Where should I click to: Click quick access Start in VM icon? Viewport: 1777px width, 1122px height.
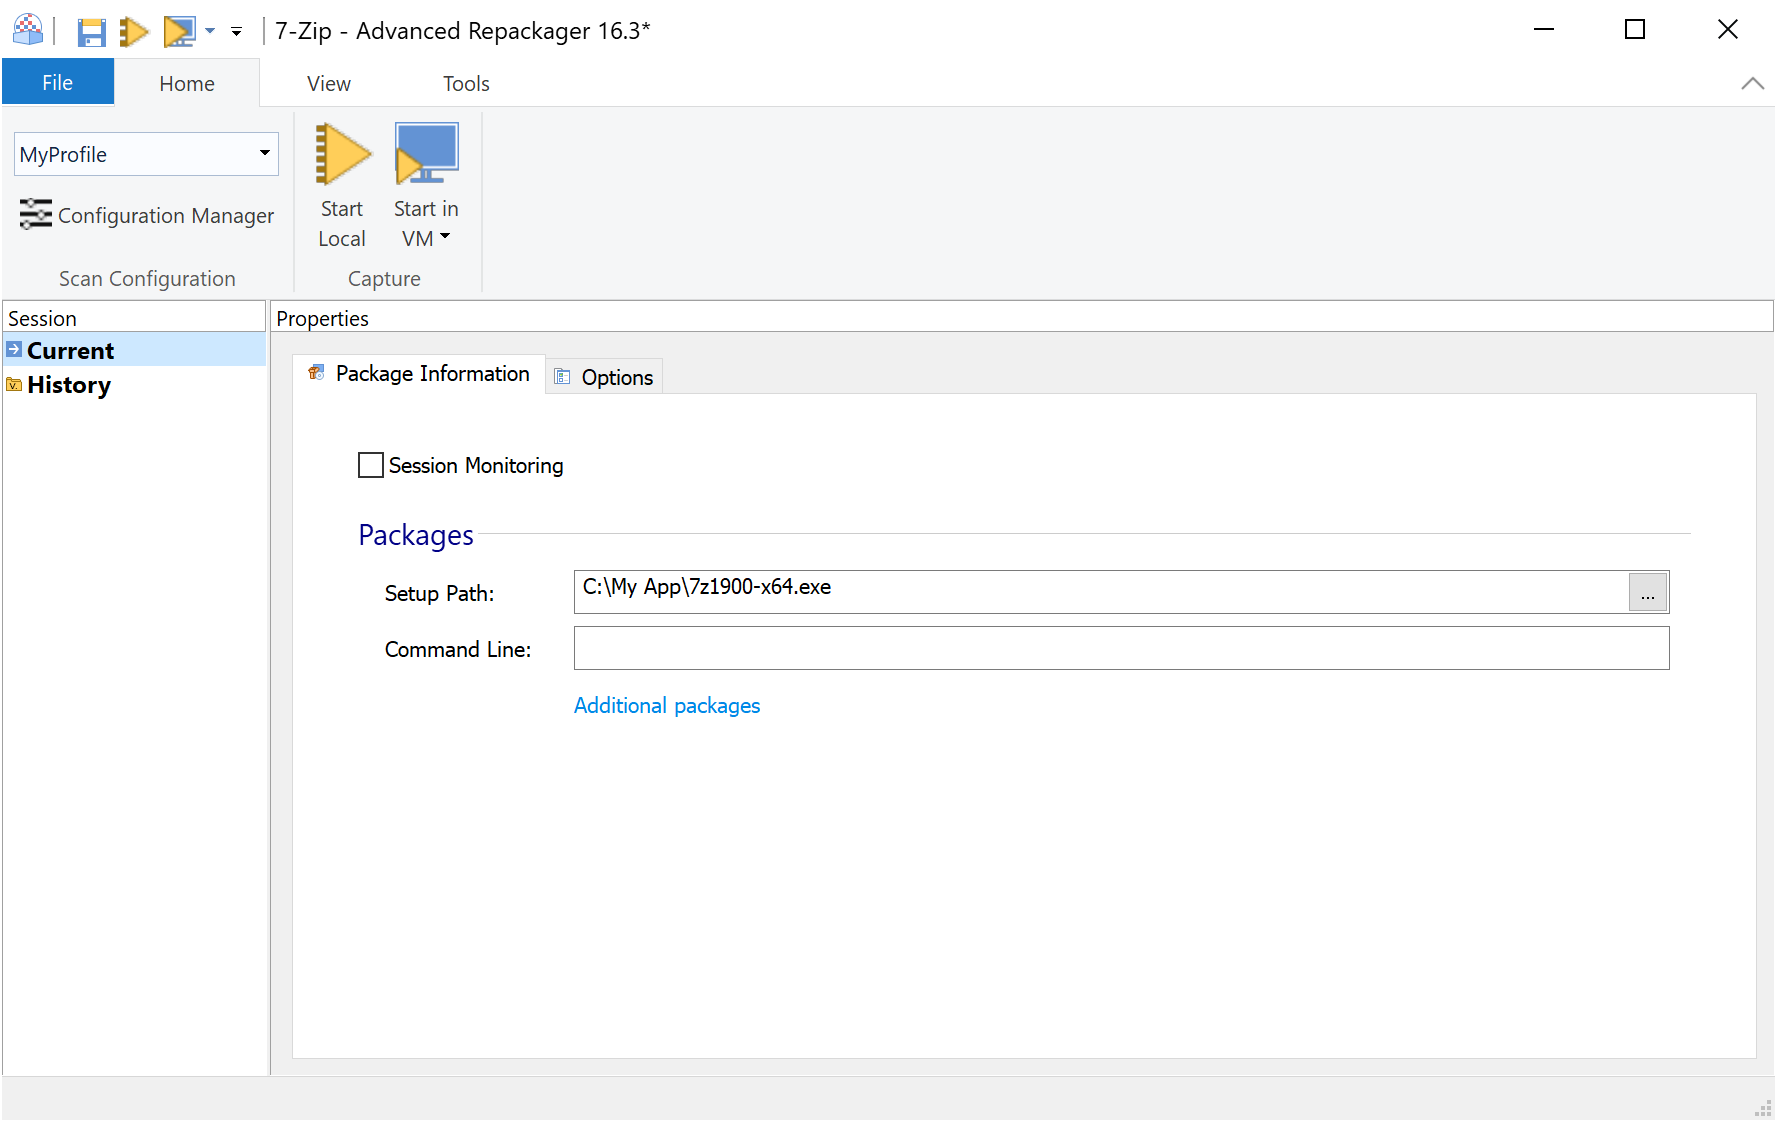180,32
